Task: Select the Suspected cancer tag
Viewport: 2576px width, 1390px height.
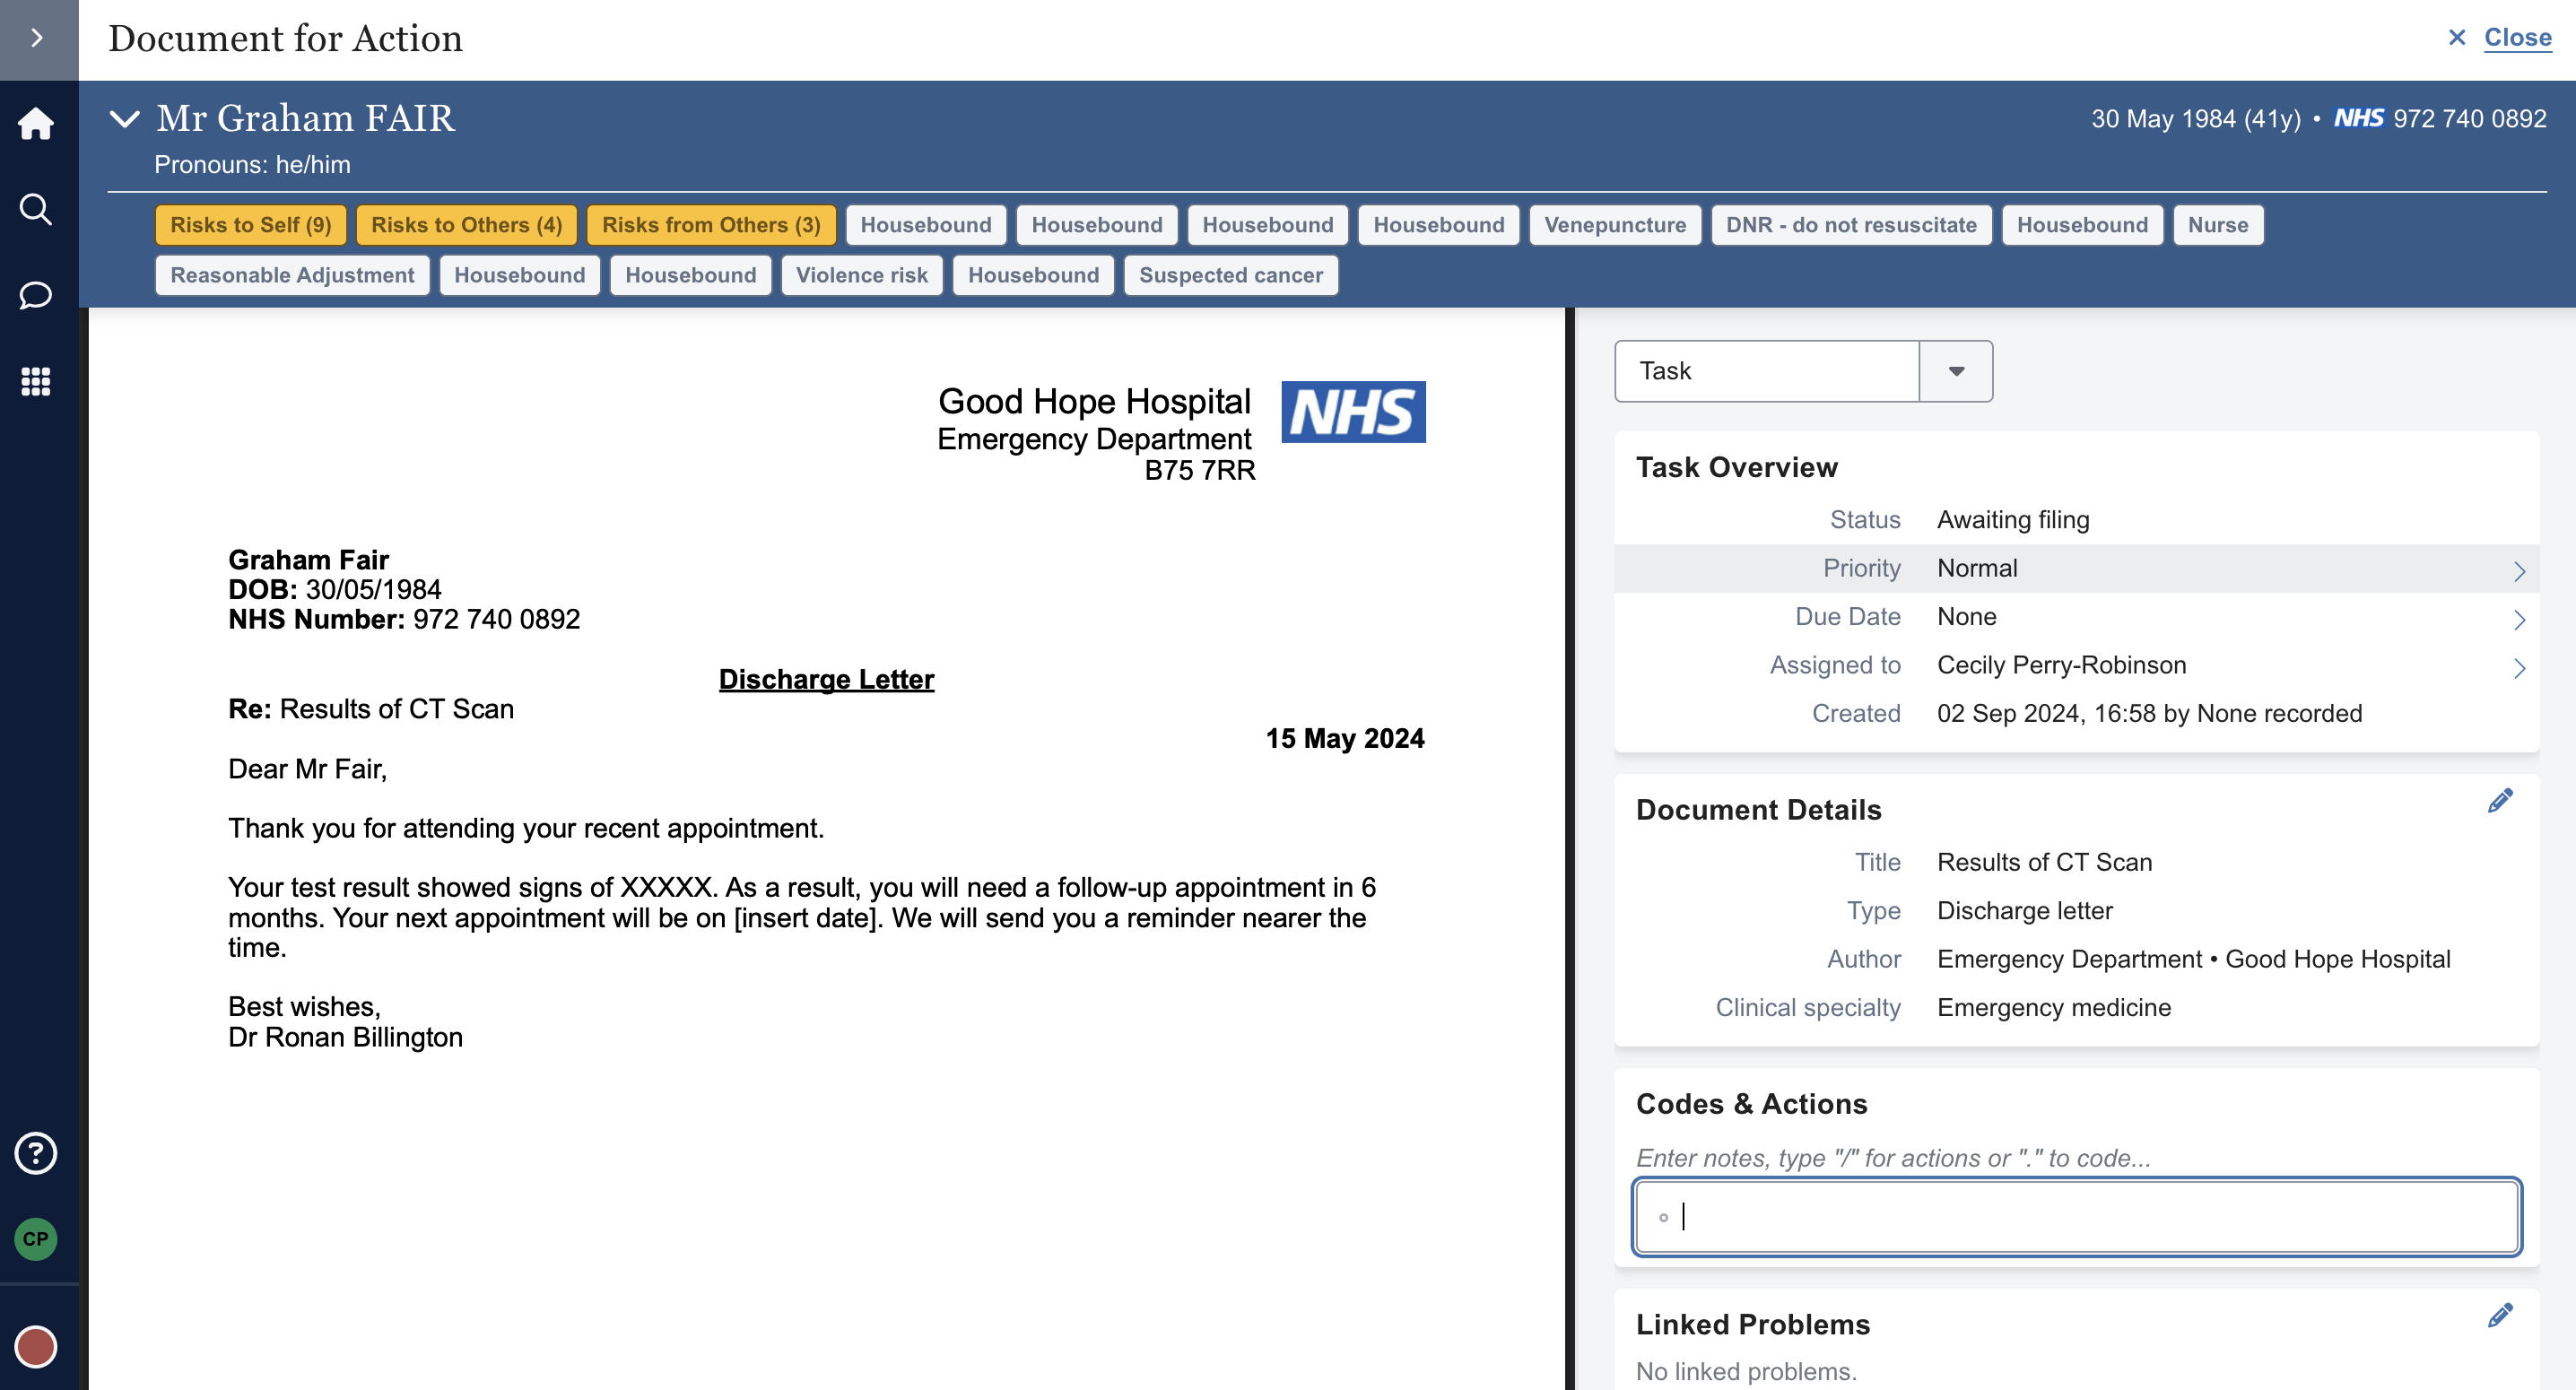Action: tap(1230, 275)
